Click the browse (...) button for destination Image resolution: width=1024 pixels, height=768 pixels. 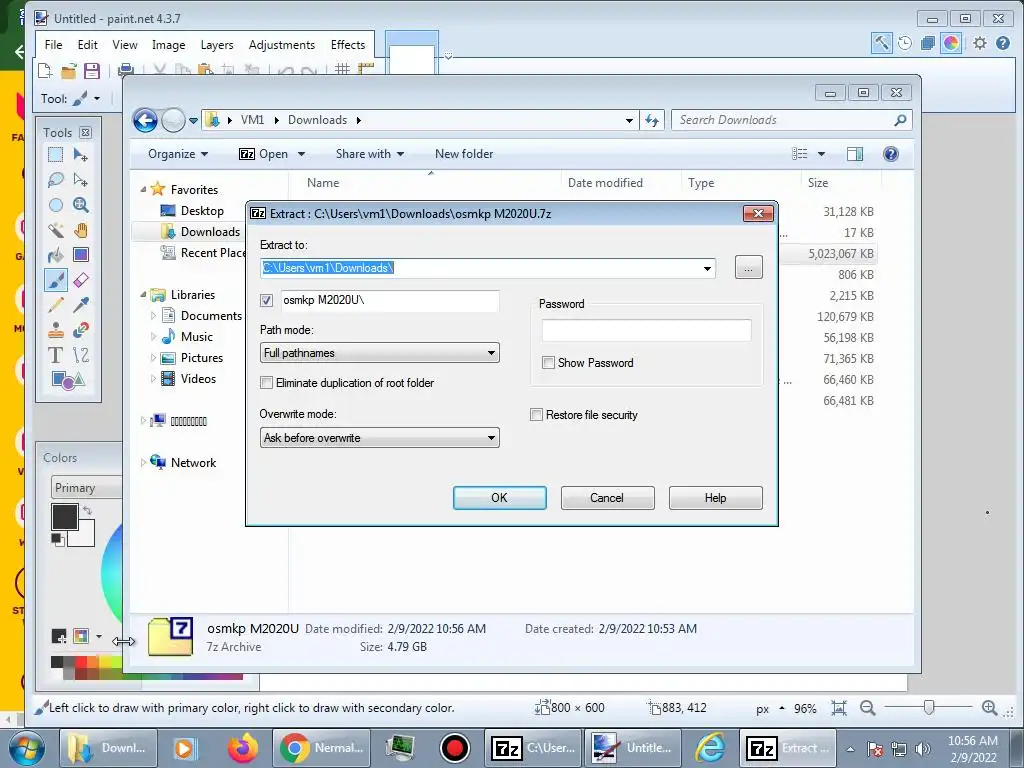(x=748, y=267)
